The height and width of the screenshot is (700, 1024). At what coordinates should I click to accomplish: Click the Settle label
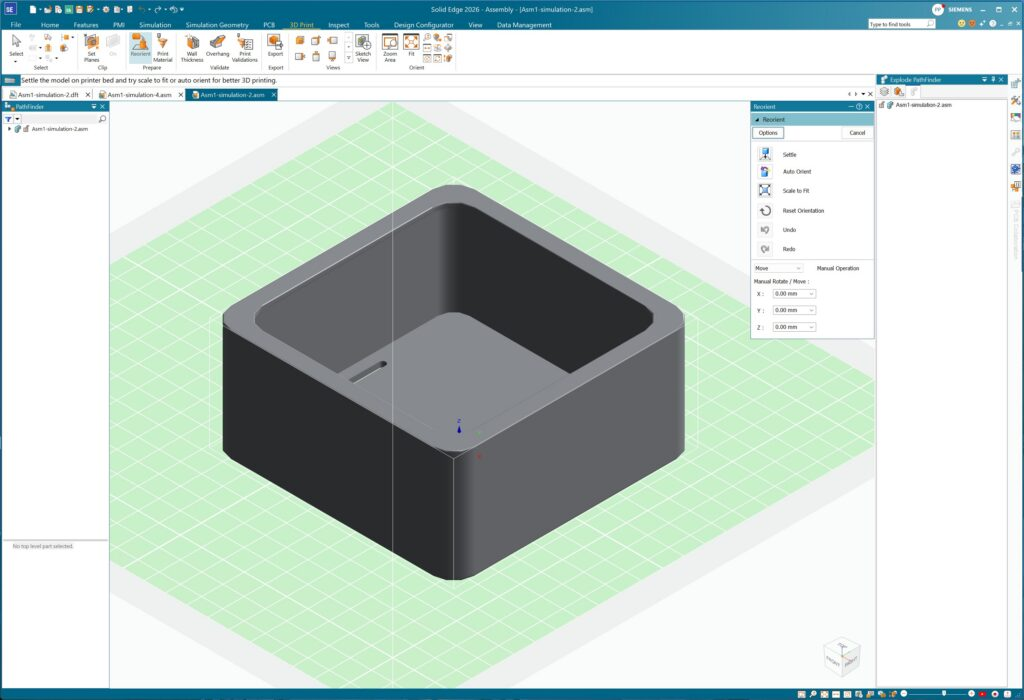point(790,155)
